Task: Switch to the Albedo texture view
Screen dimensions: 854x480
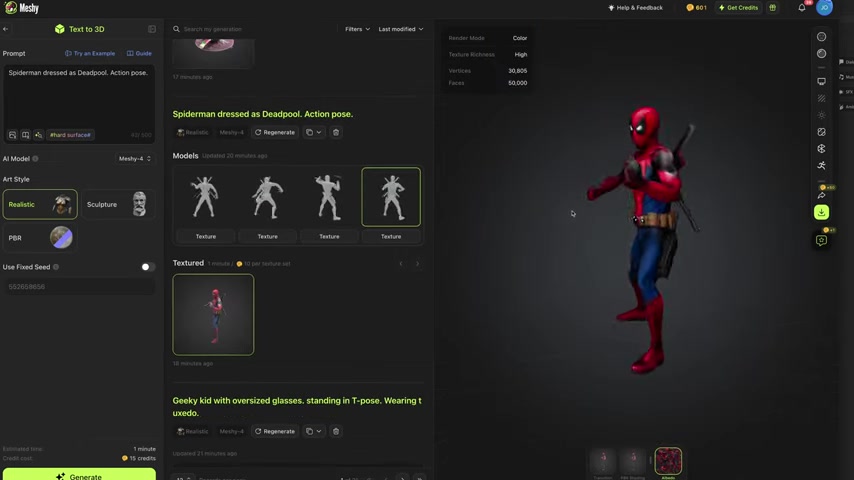Action: tap(668, 461)
